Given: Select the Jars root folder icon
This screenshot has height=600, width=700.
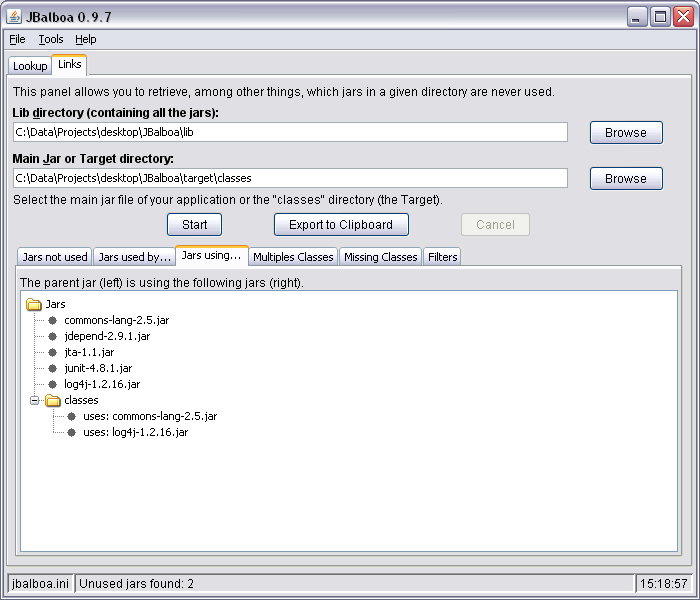Looking at the screenshot, I should (x=33, y=304).
